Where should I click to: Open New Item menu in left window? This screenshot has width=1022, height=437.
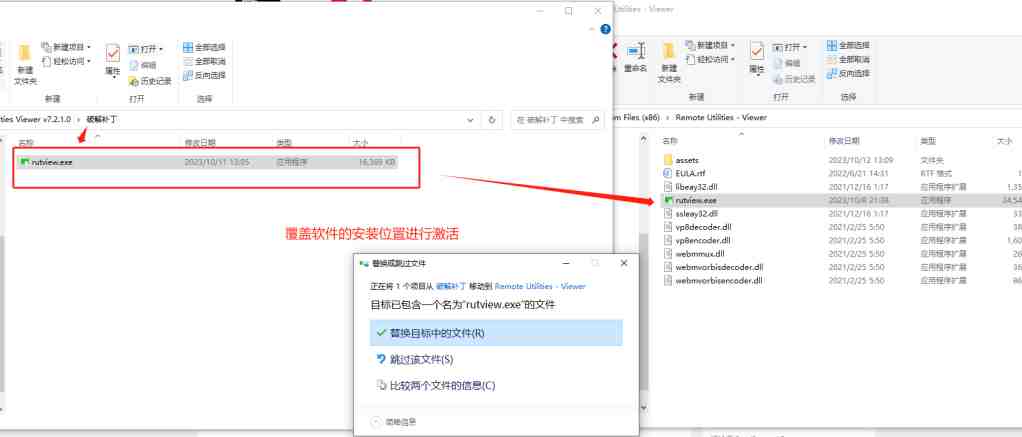pyautogui.click(x=66, y=48)
